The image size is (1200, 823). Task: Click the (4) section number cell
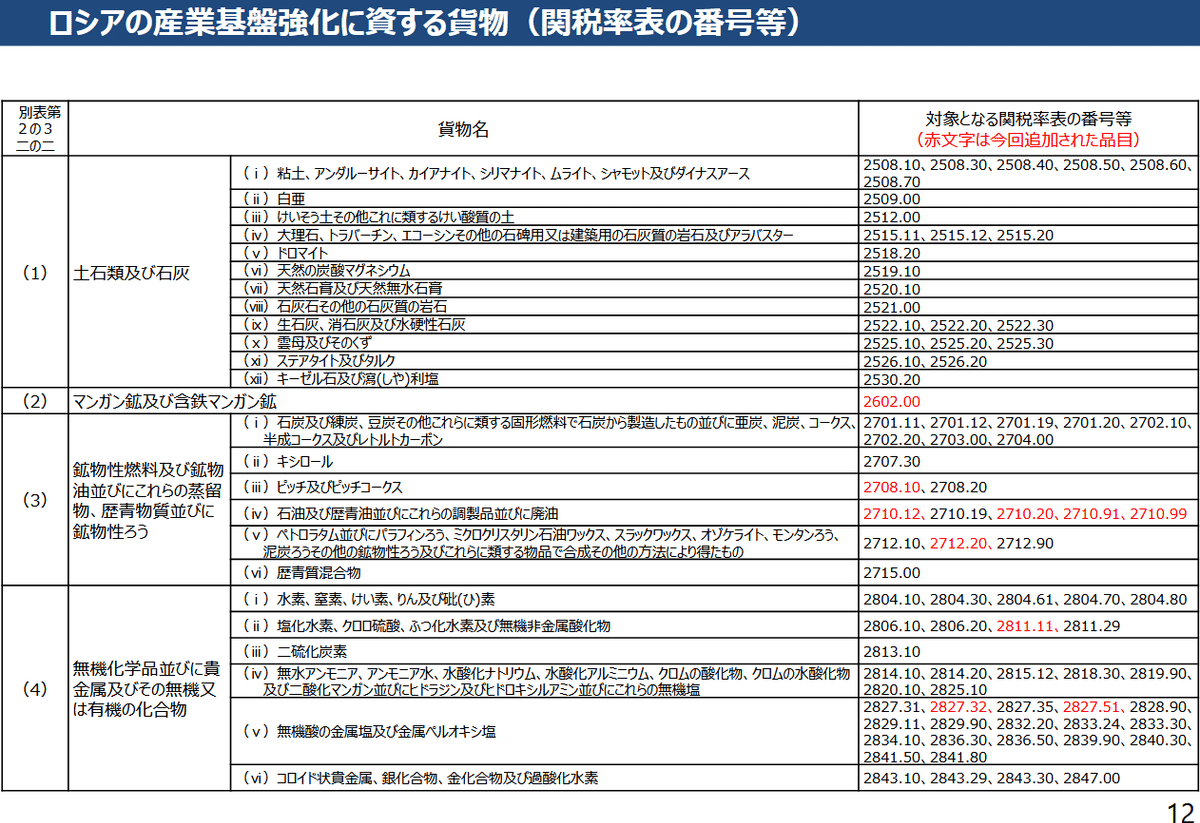(x=34, y=688)
